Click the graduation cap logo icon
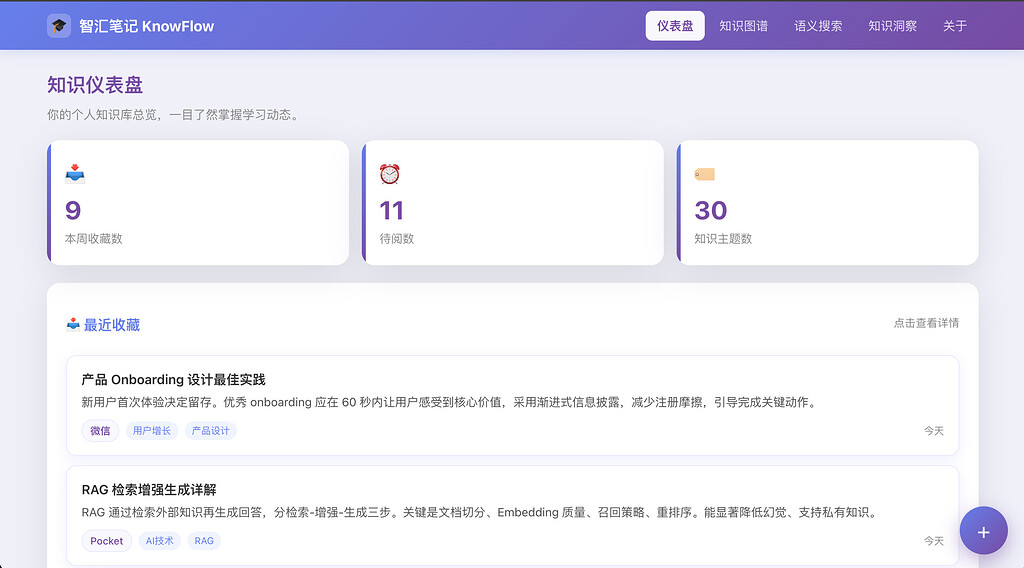 (59, 26)
